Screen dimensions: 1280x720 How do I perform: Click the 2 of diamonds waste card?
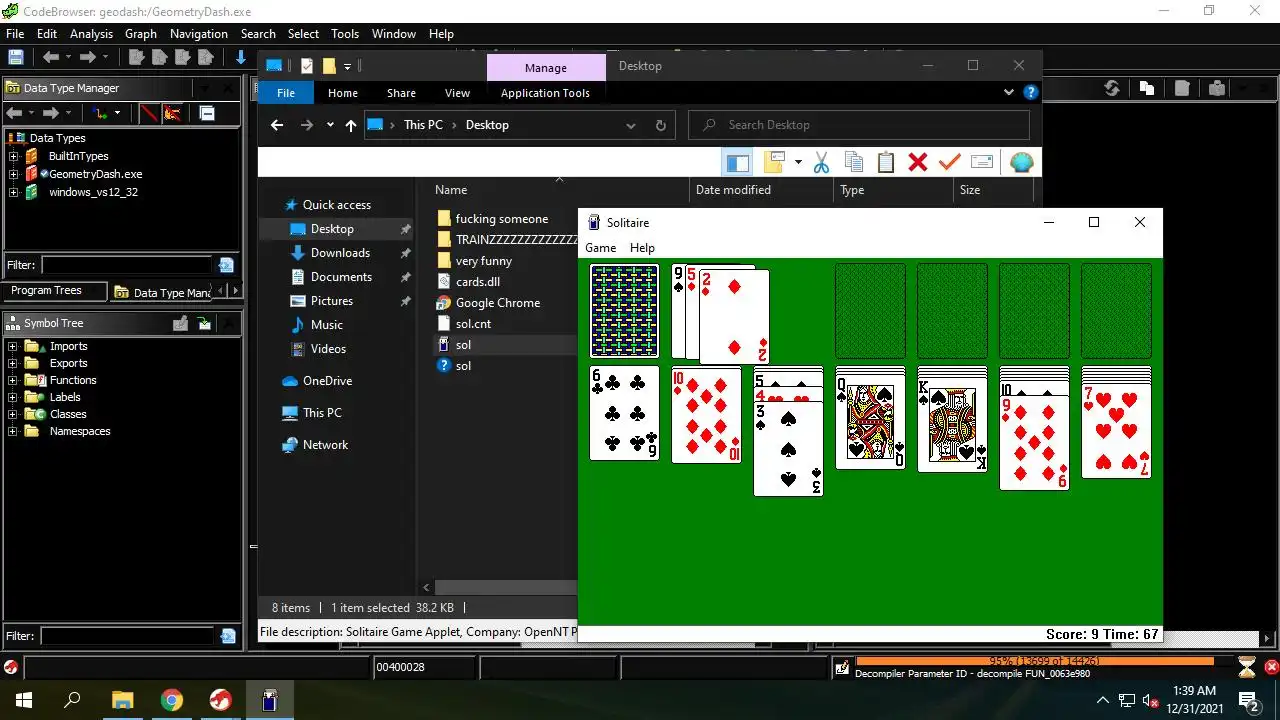coord(734,316)
